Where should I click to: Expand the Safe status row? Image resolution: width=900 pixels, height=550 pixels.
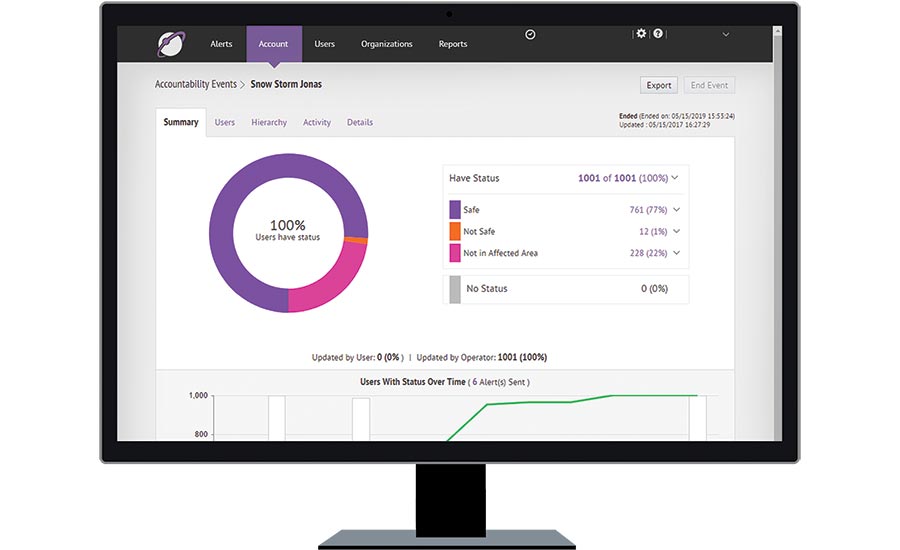click(677, 210)
